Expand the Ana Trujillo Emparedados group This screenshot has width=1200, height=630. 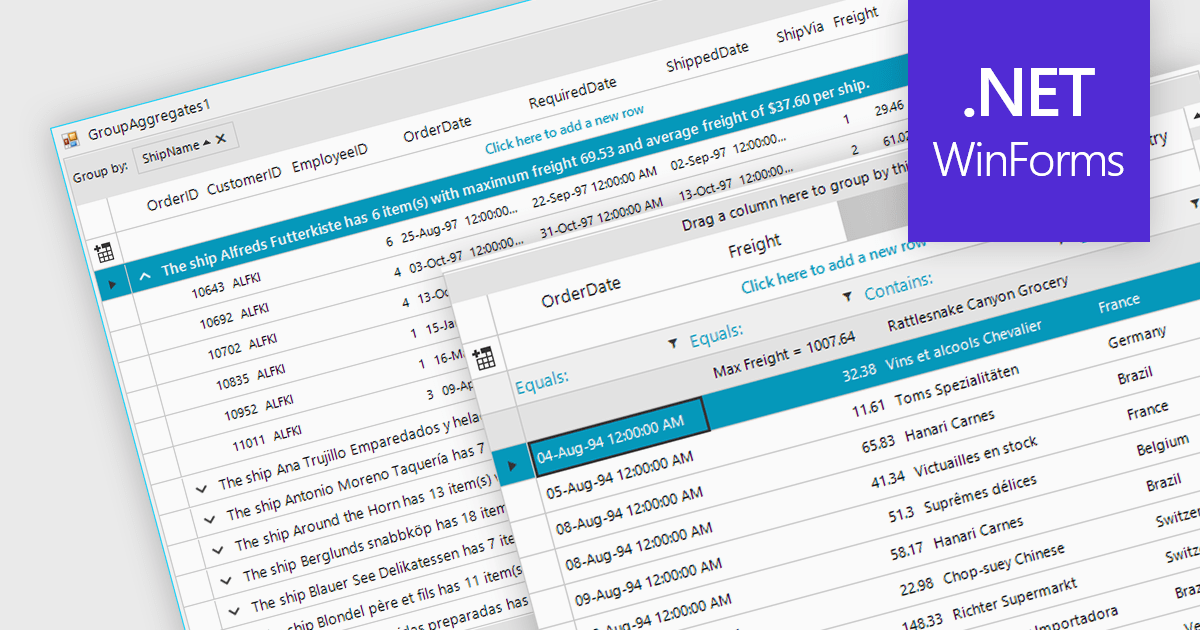(x=203, y=488)
